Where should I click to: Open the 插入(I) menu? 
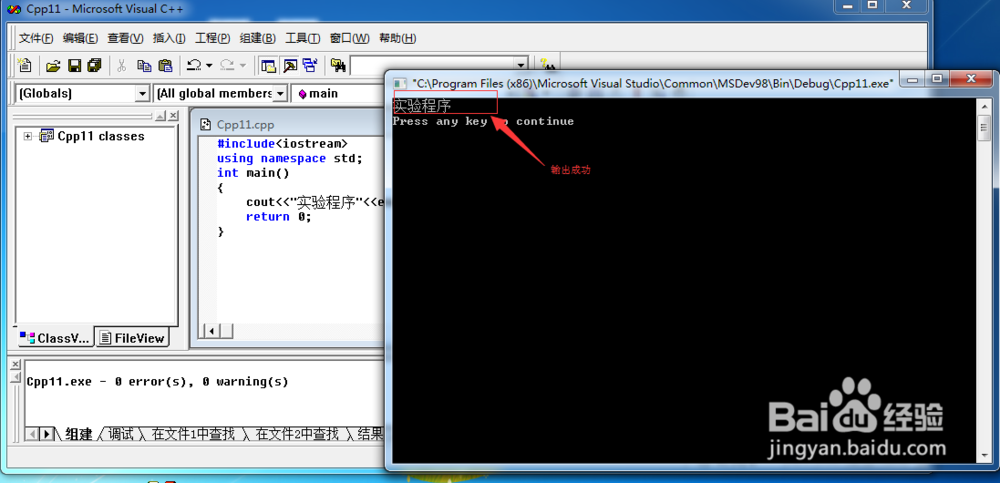coord(169,38)
